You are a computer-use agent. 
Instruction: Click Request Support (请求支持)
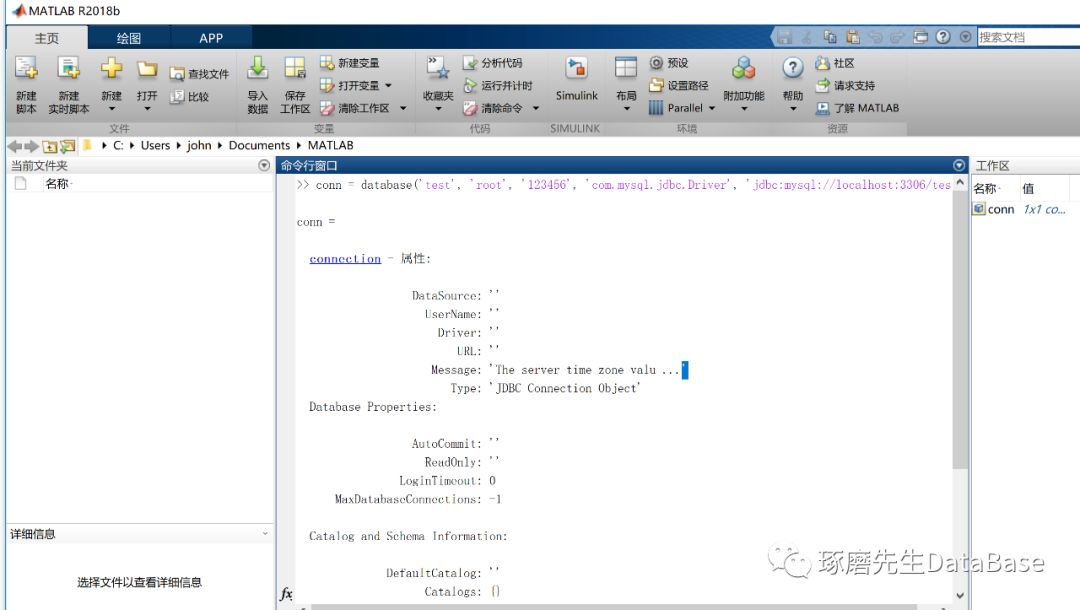[845, 85]
